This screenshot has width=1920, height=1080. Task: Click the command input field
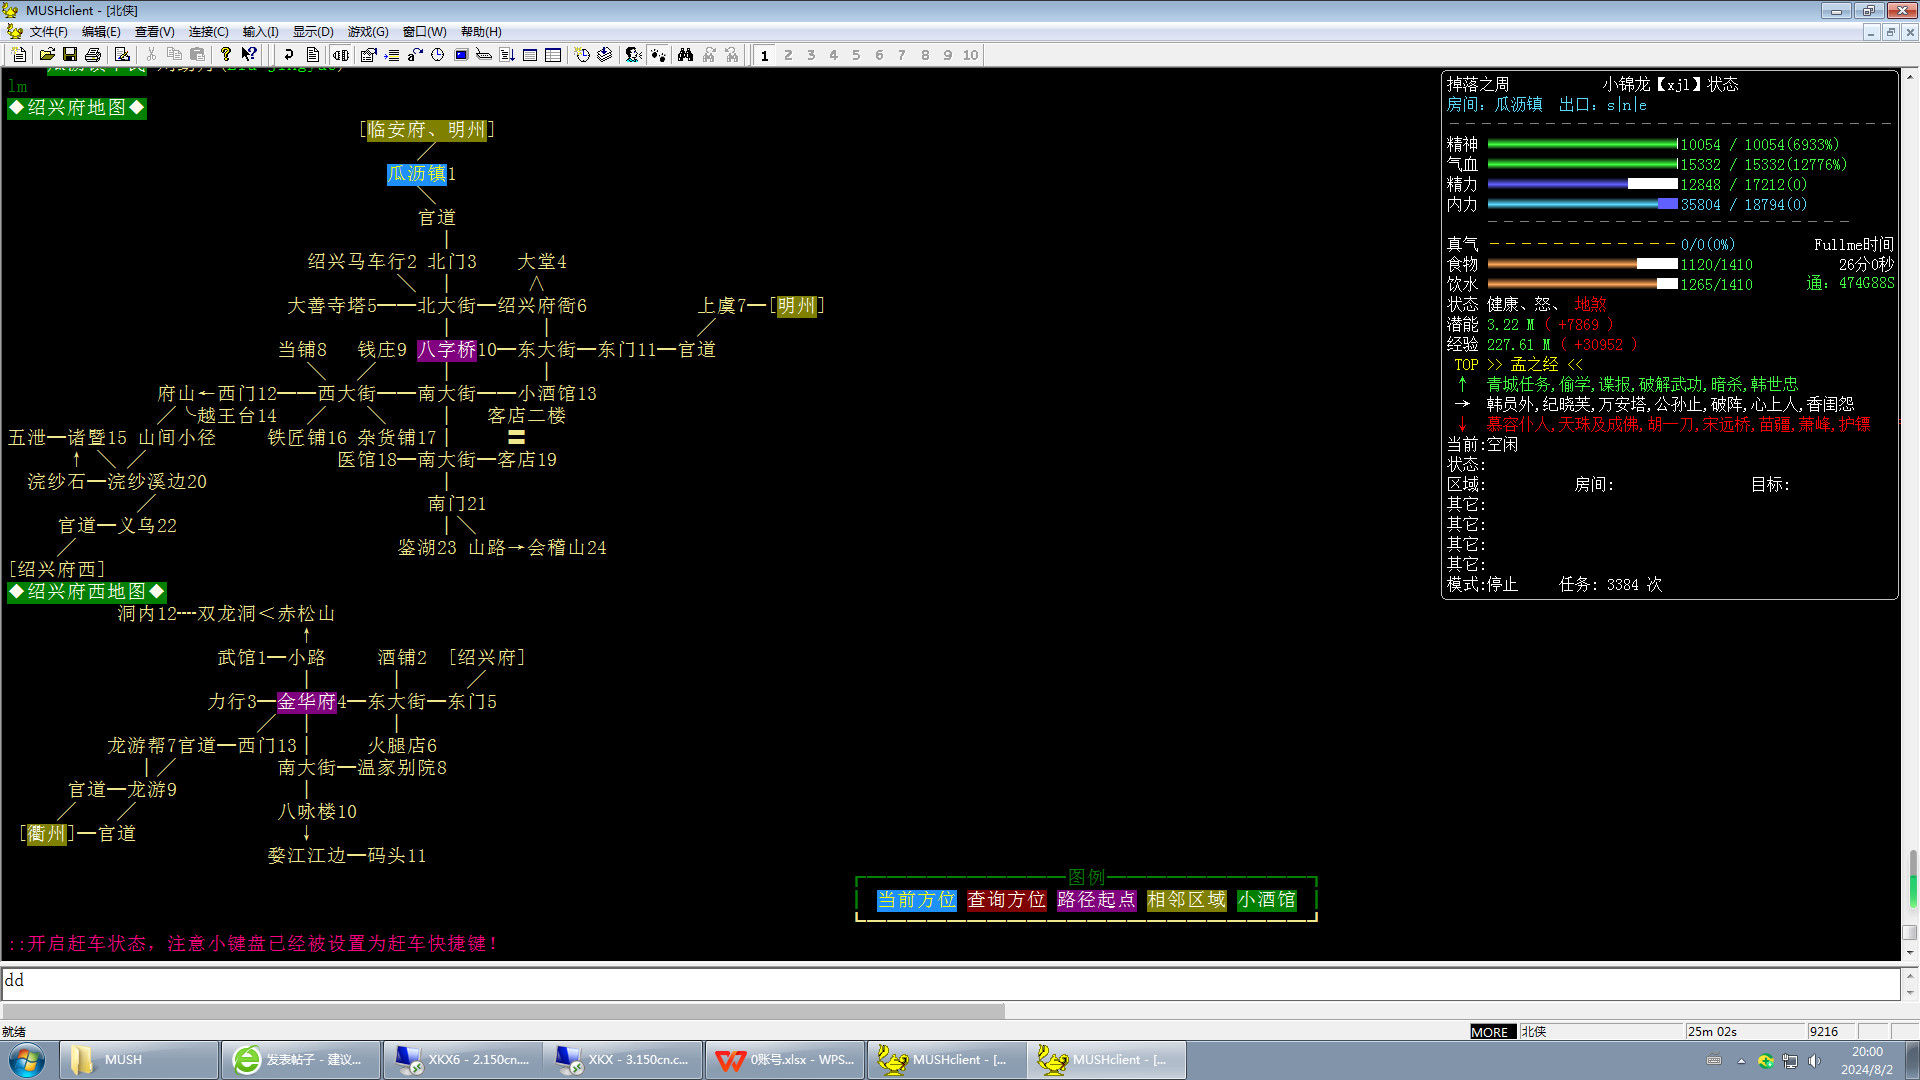click(950, 982)
